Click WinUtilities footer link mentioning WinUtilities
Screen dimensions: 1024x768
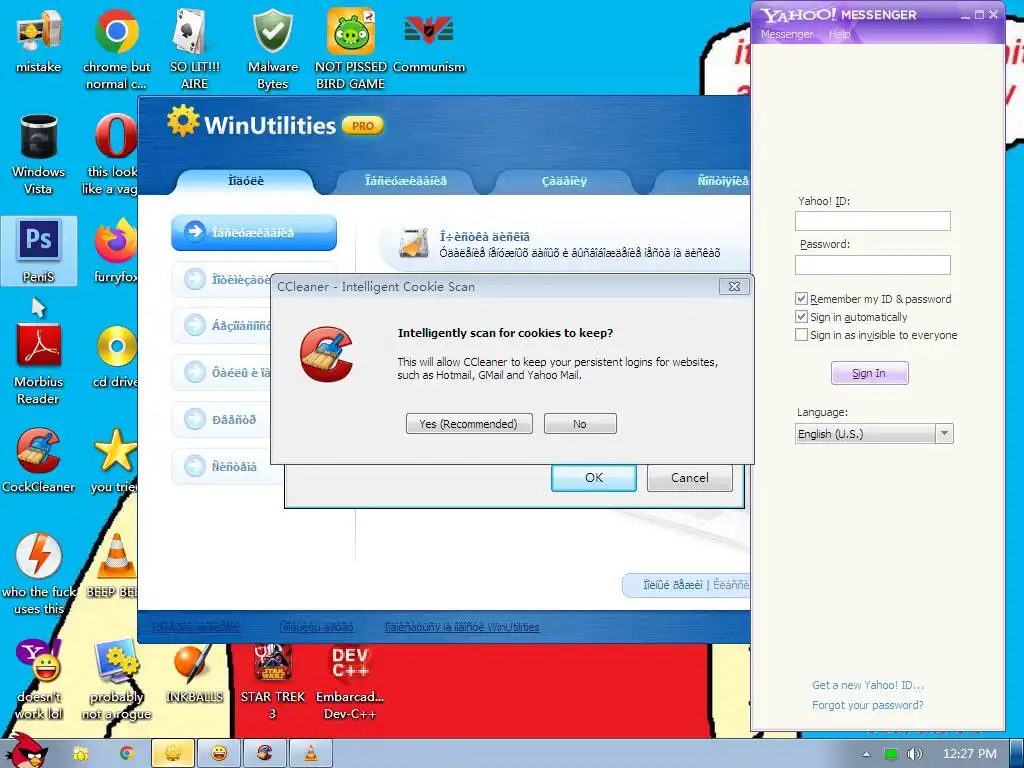[462, 627]
